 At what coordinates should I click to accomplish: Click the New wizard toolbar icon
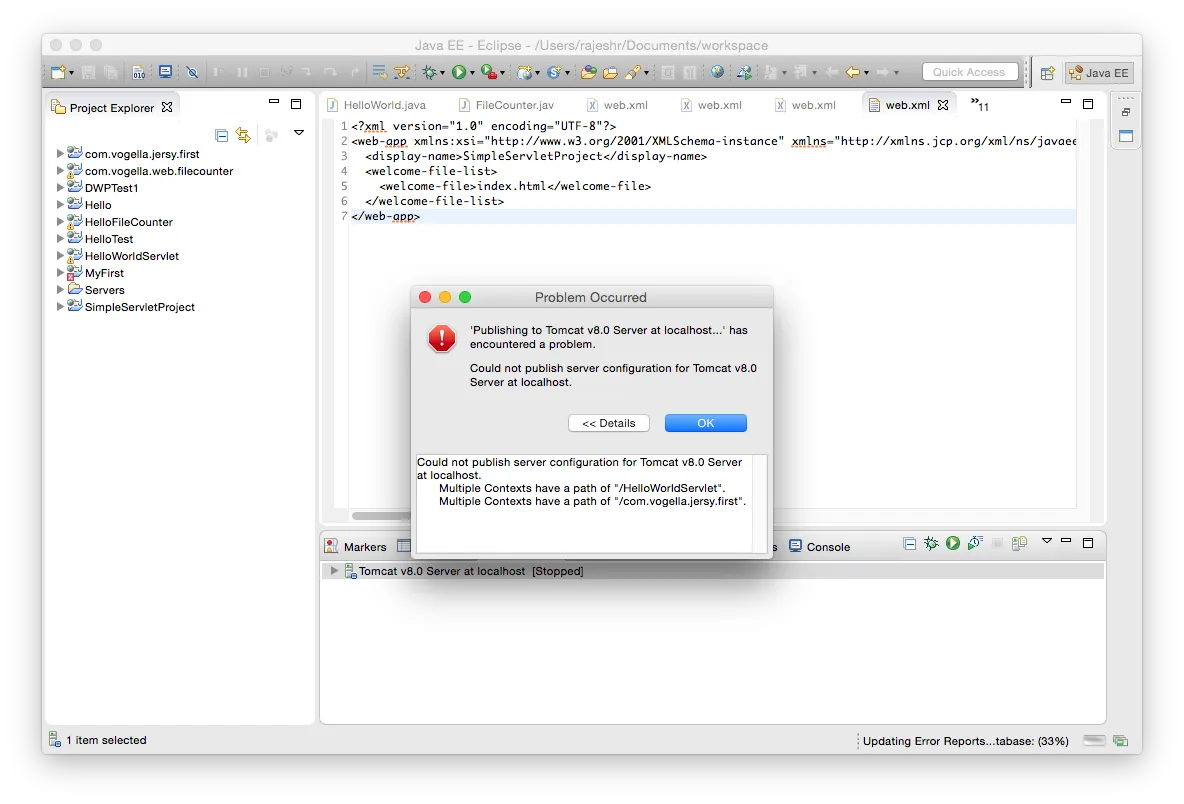pyautogui.click(x=58, y=72)
